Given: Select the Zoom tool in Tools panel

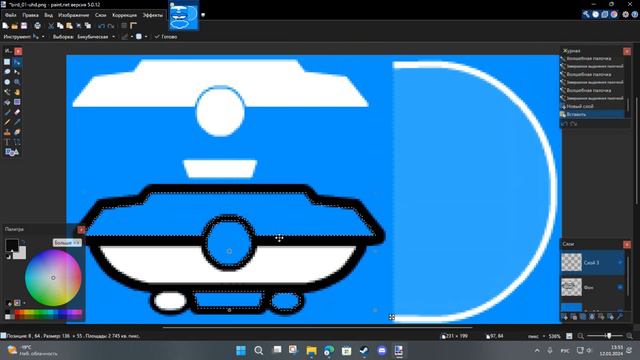Looking at the screenshot, I should [x=17, y=82].
